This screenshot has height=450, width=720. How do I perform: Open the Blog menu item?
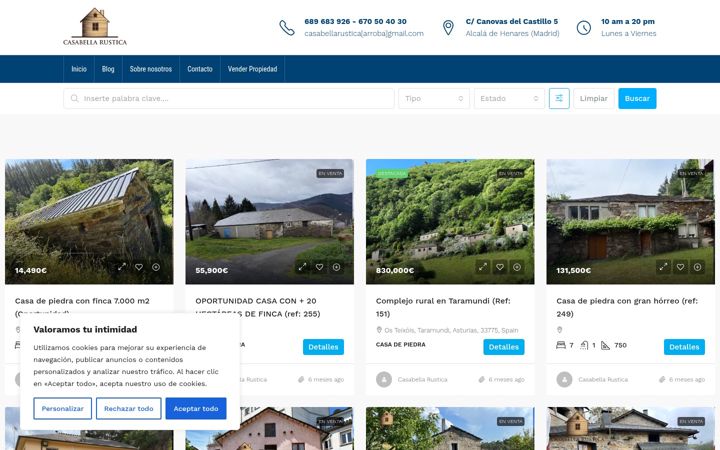[108, 69]
